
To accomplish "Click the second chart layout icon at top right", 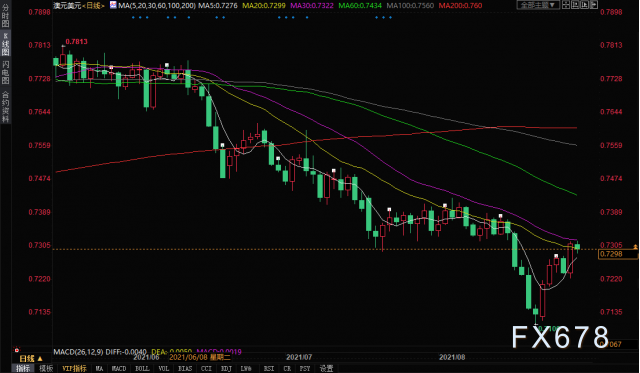I will pos(575,4).
